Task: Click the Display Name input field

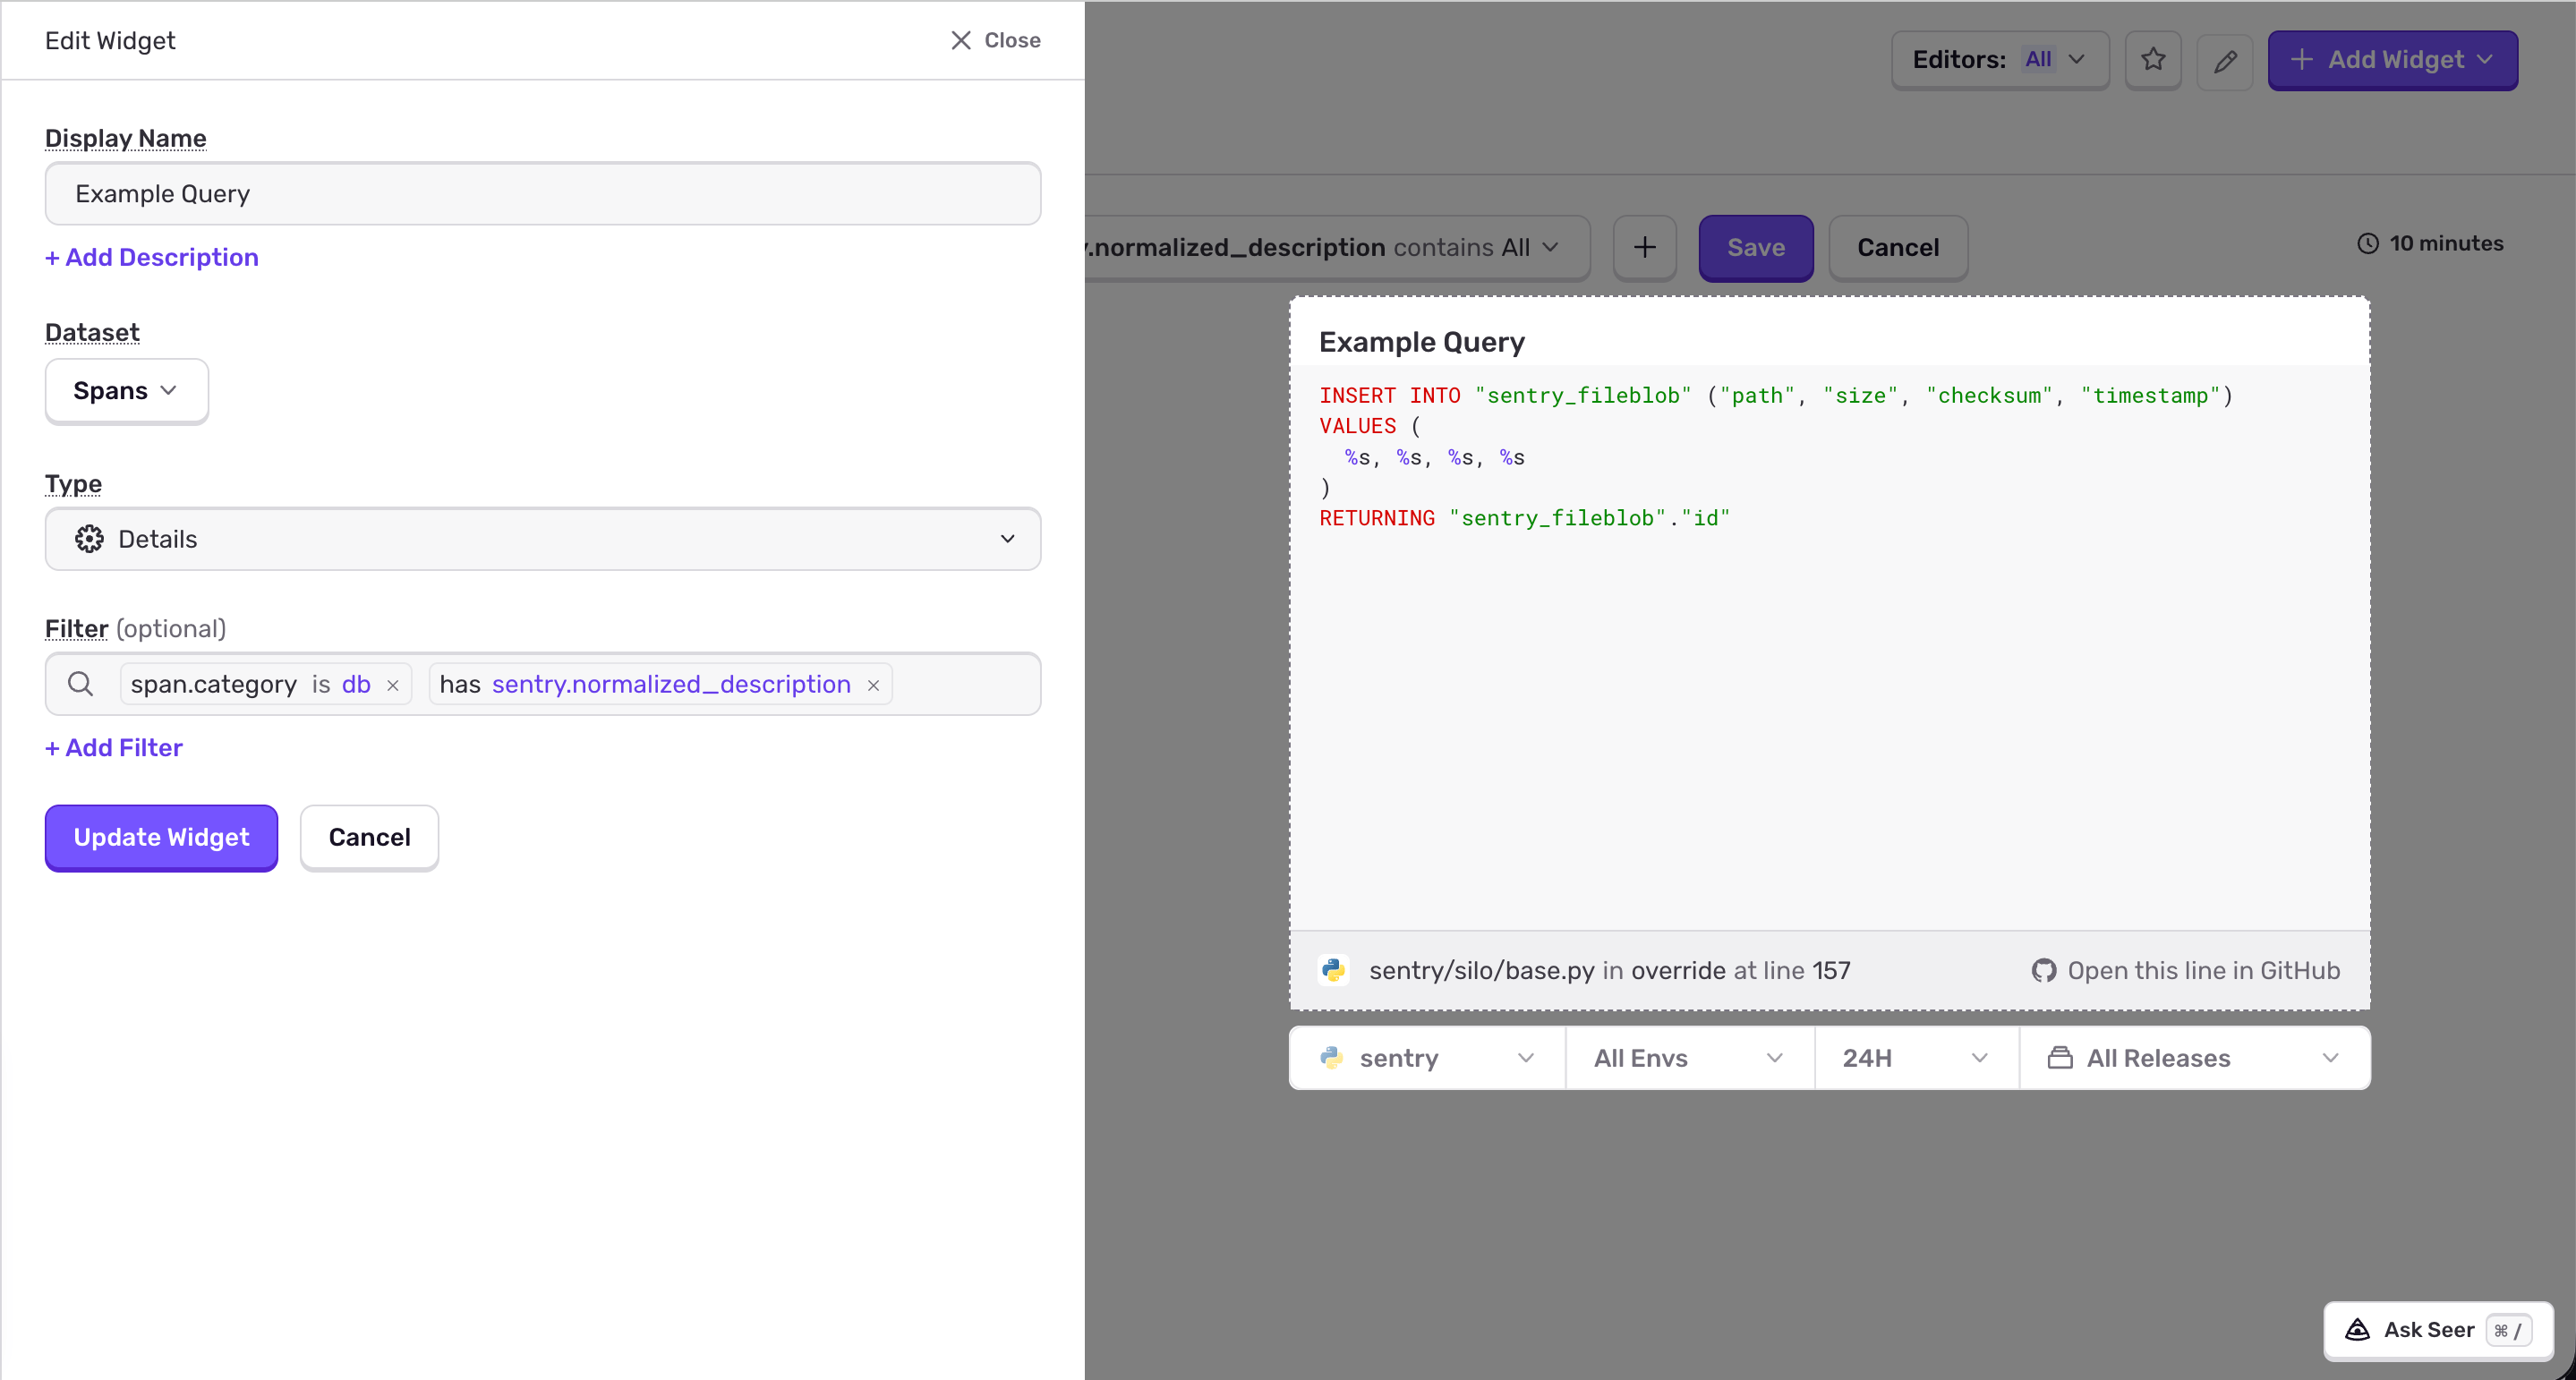Action: coord(543,194)
